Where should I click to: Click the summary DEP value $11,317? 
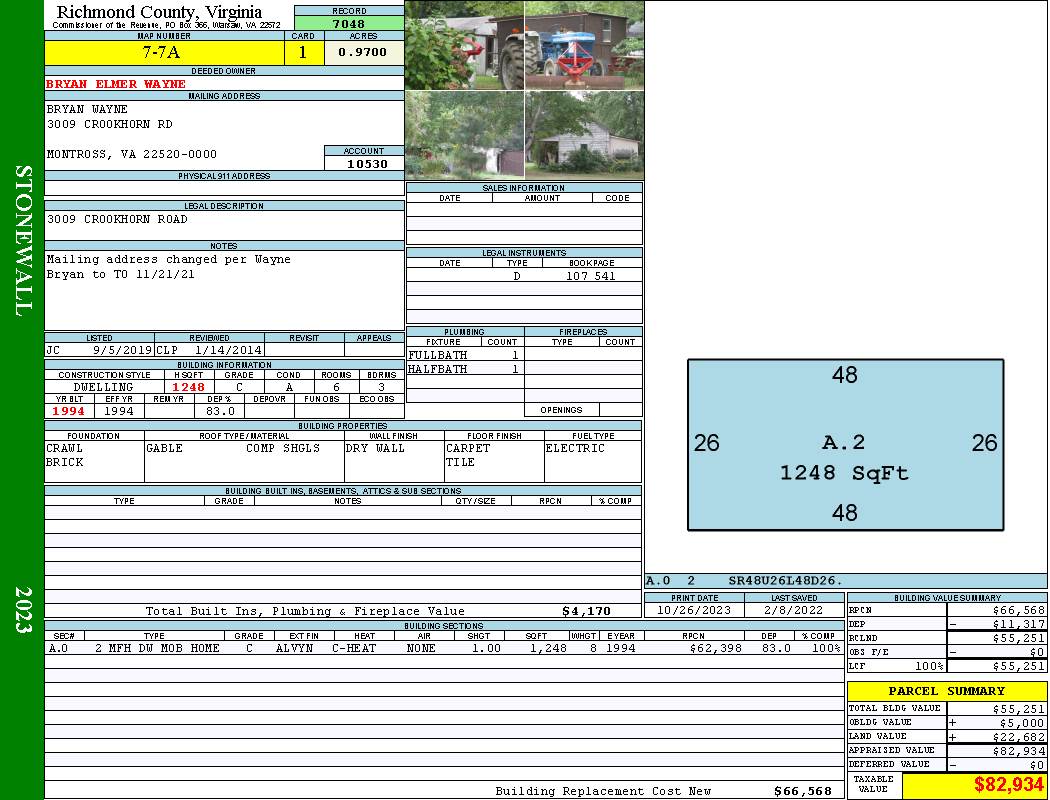(x=1019, y=624)
